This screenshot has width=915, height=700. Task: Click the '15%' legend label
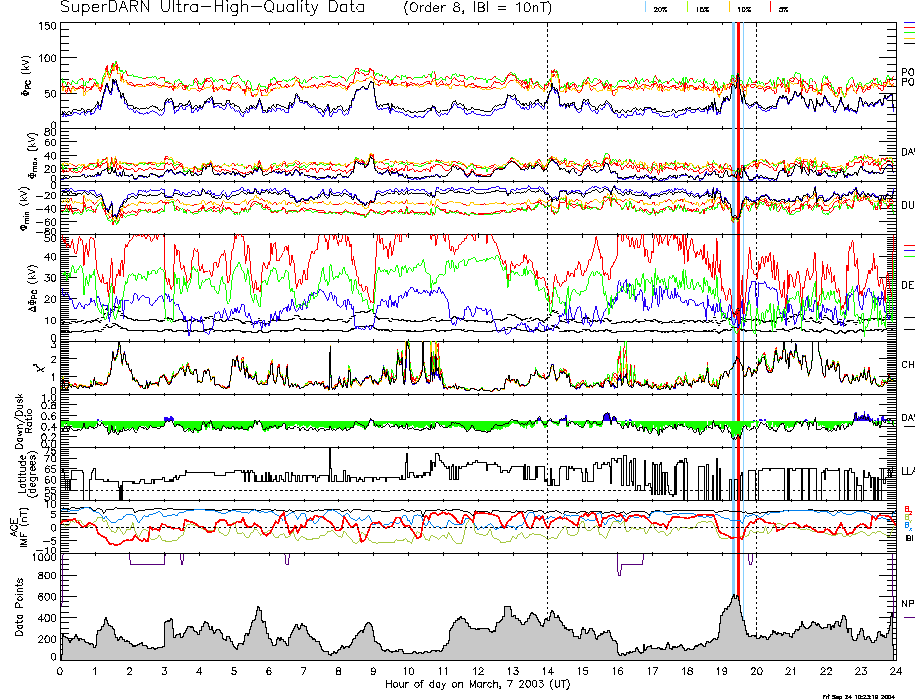click(702, 9)
